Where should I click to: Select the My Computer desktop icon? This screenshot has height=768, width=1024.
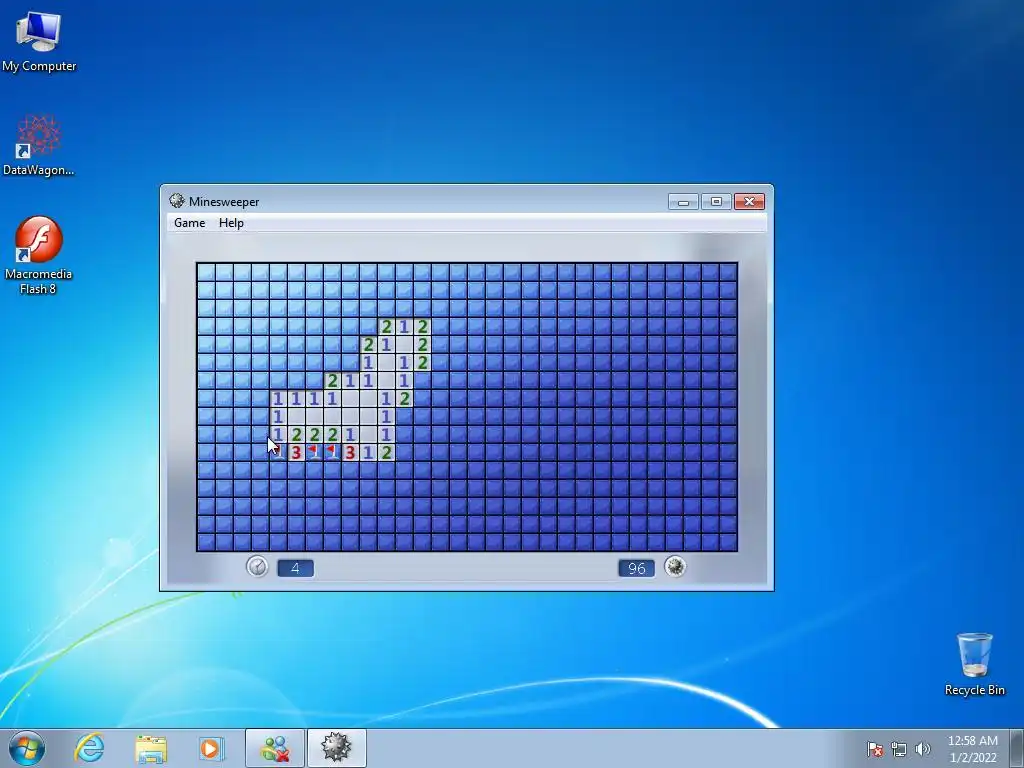[39, 42]
